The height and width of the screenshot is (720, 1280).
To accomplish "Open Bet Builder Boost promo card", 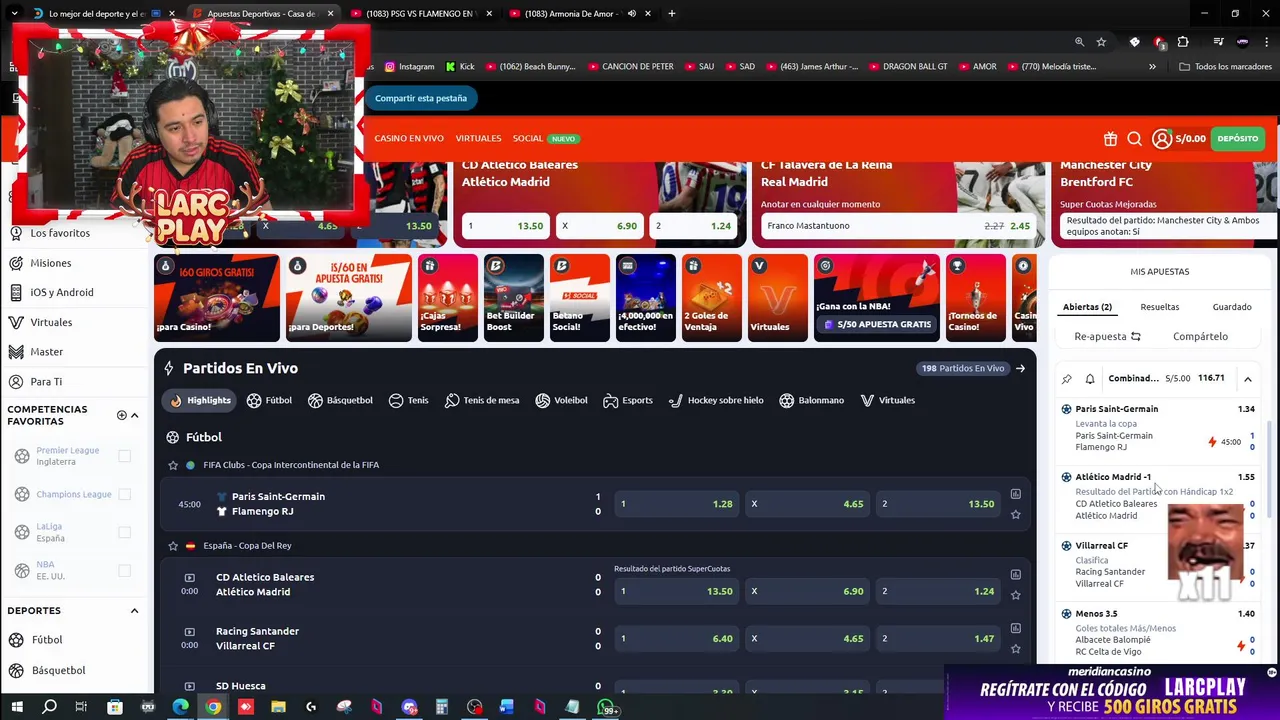I will pyautogui.click(x=514, y=298).
